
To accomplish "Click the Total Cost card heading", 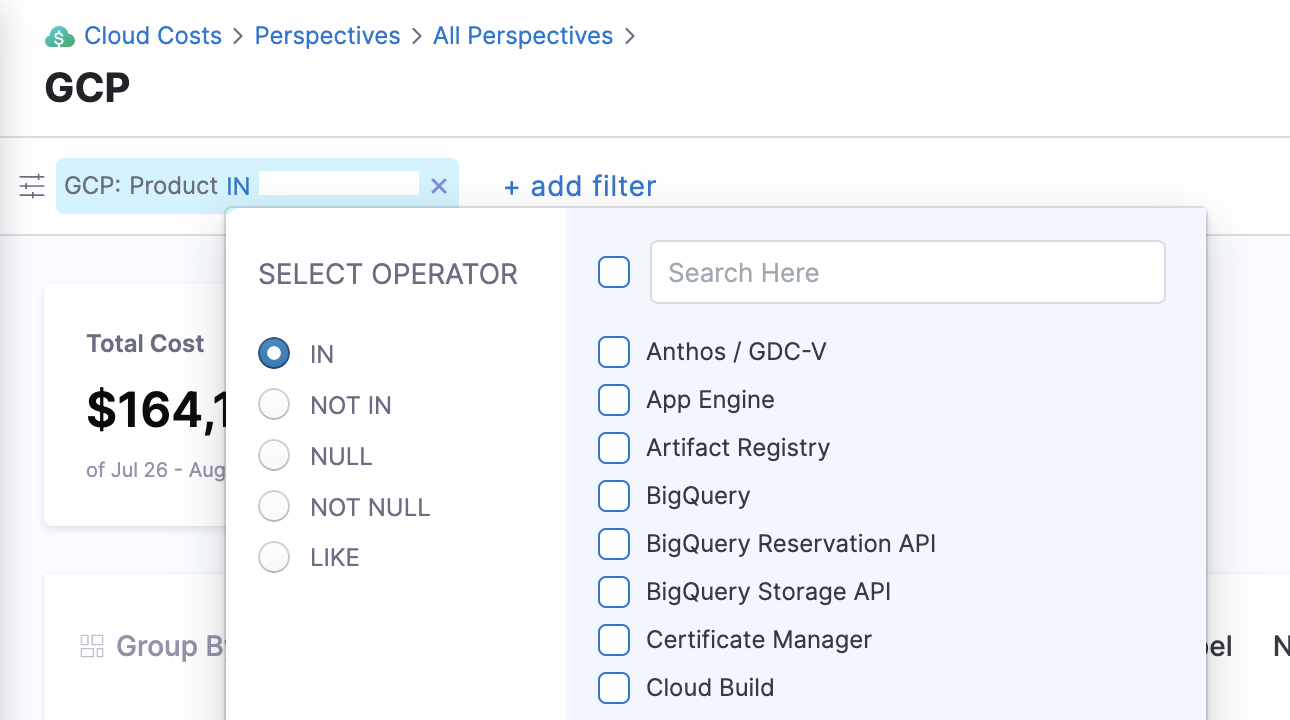I will pyautogui.click(x=145, y=344).
